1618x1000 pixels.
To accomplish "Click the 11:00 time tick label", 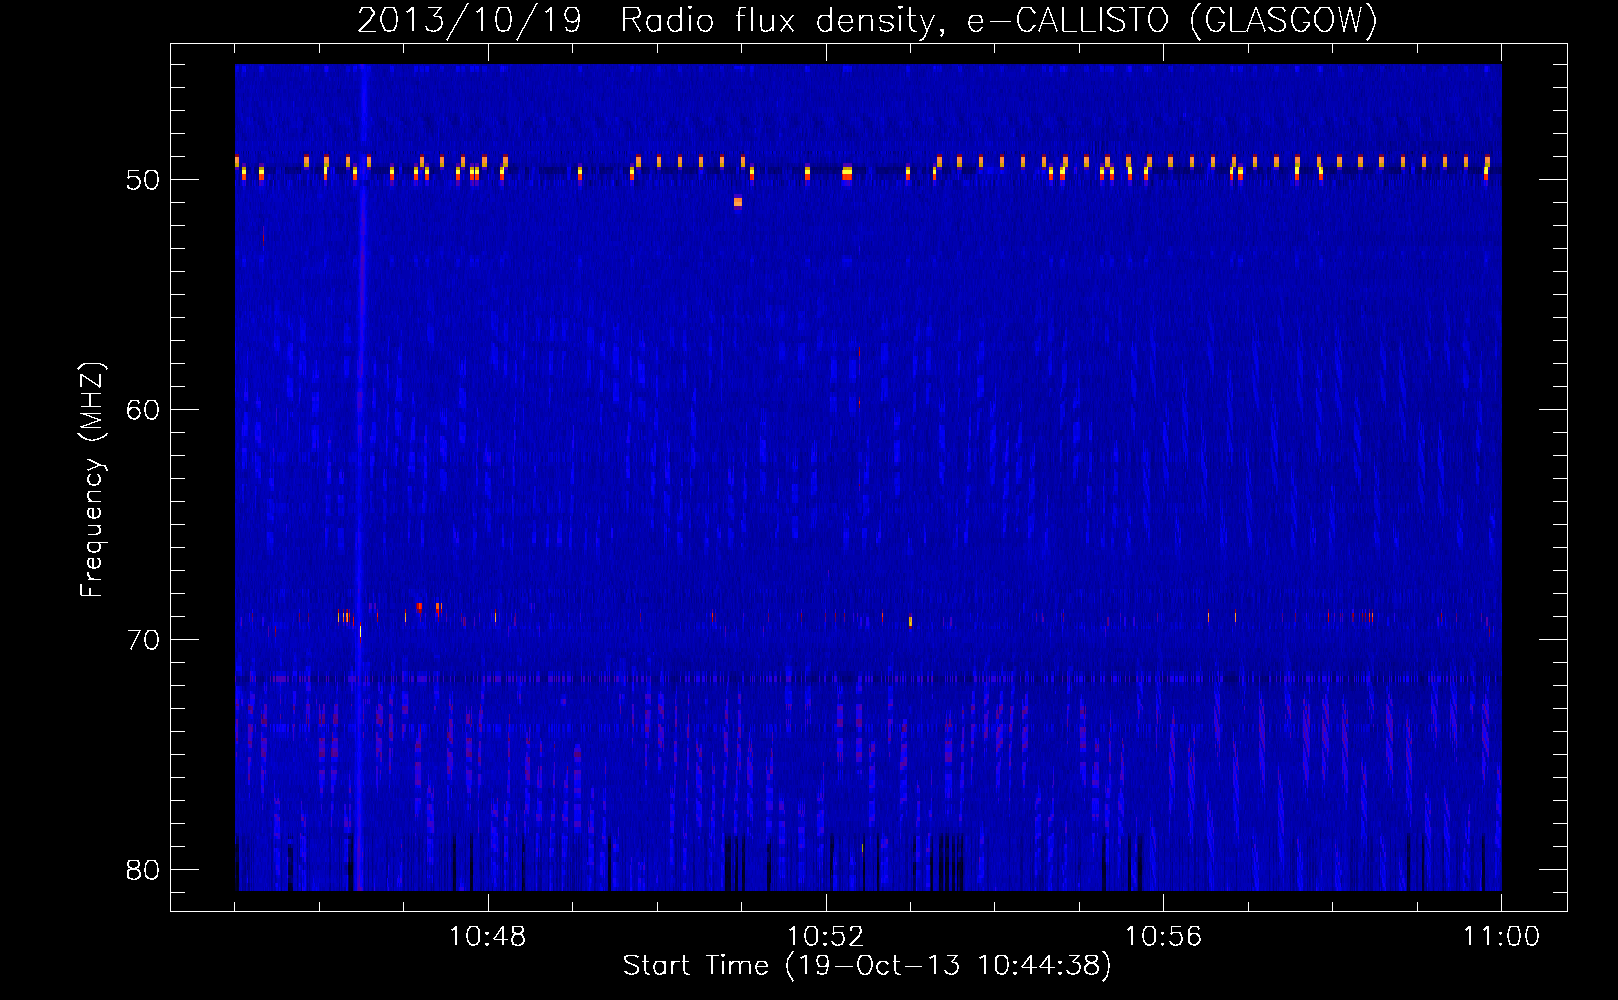I will [1501, 937].
